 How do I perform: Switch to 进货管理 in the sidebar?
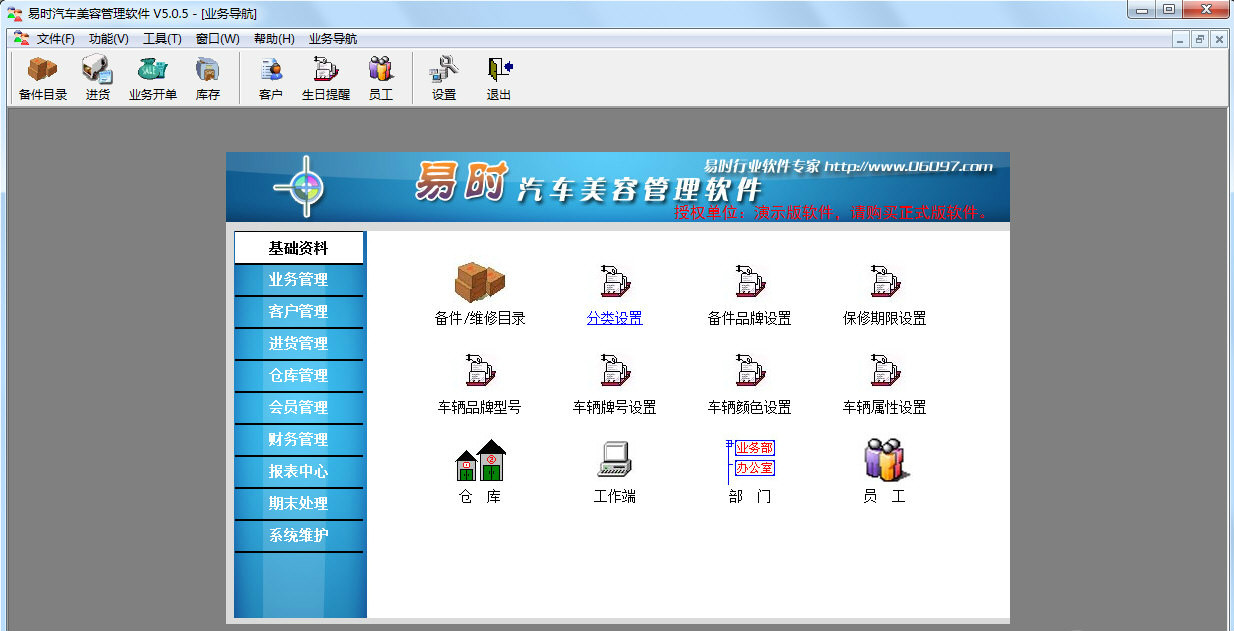299,344
